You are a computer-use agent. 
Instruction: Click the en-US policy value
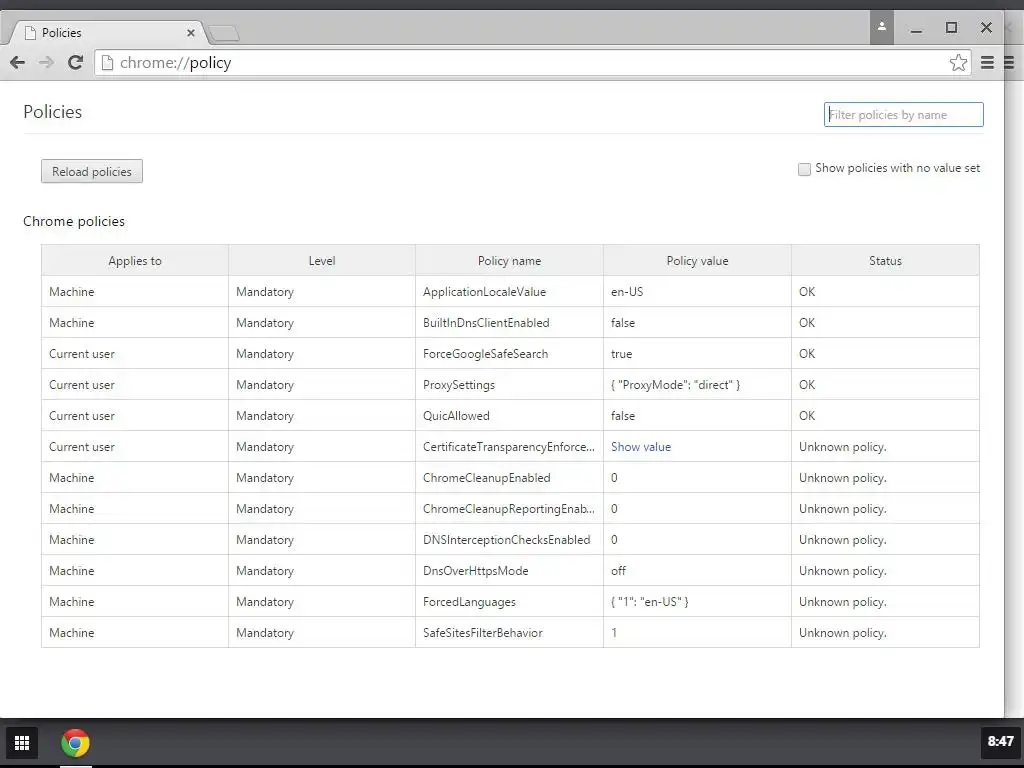click(x=627, y=292)
